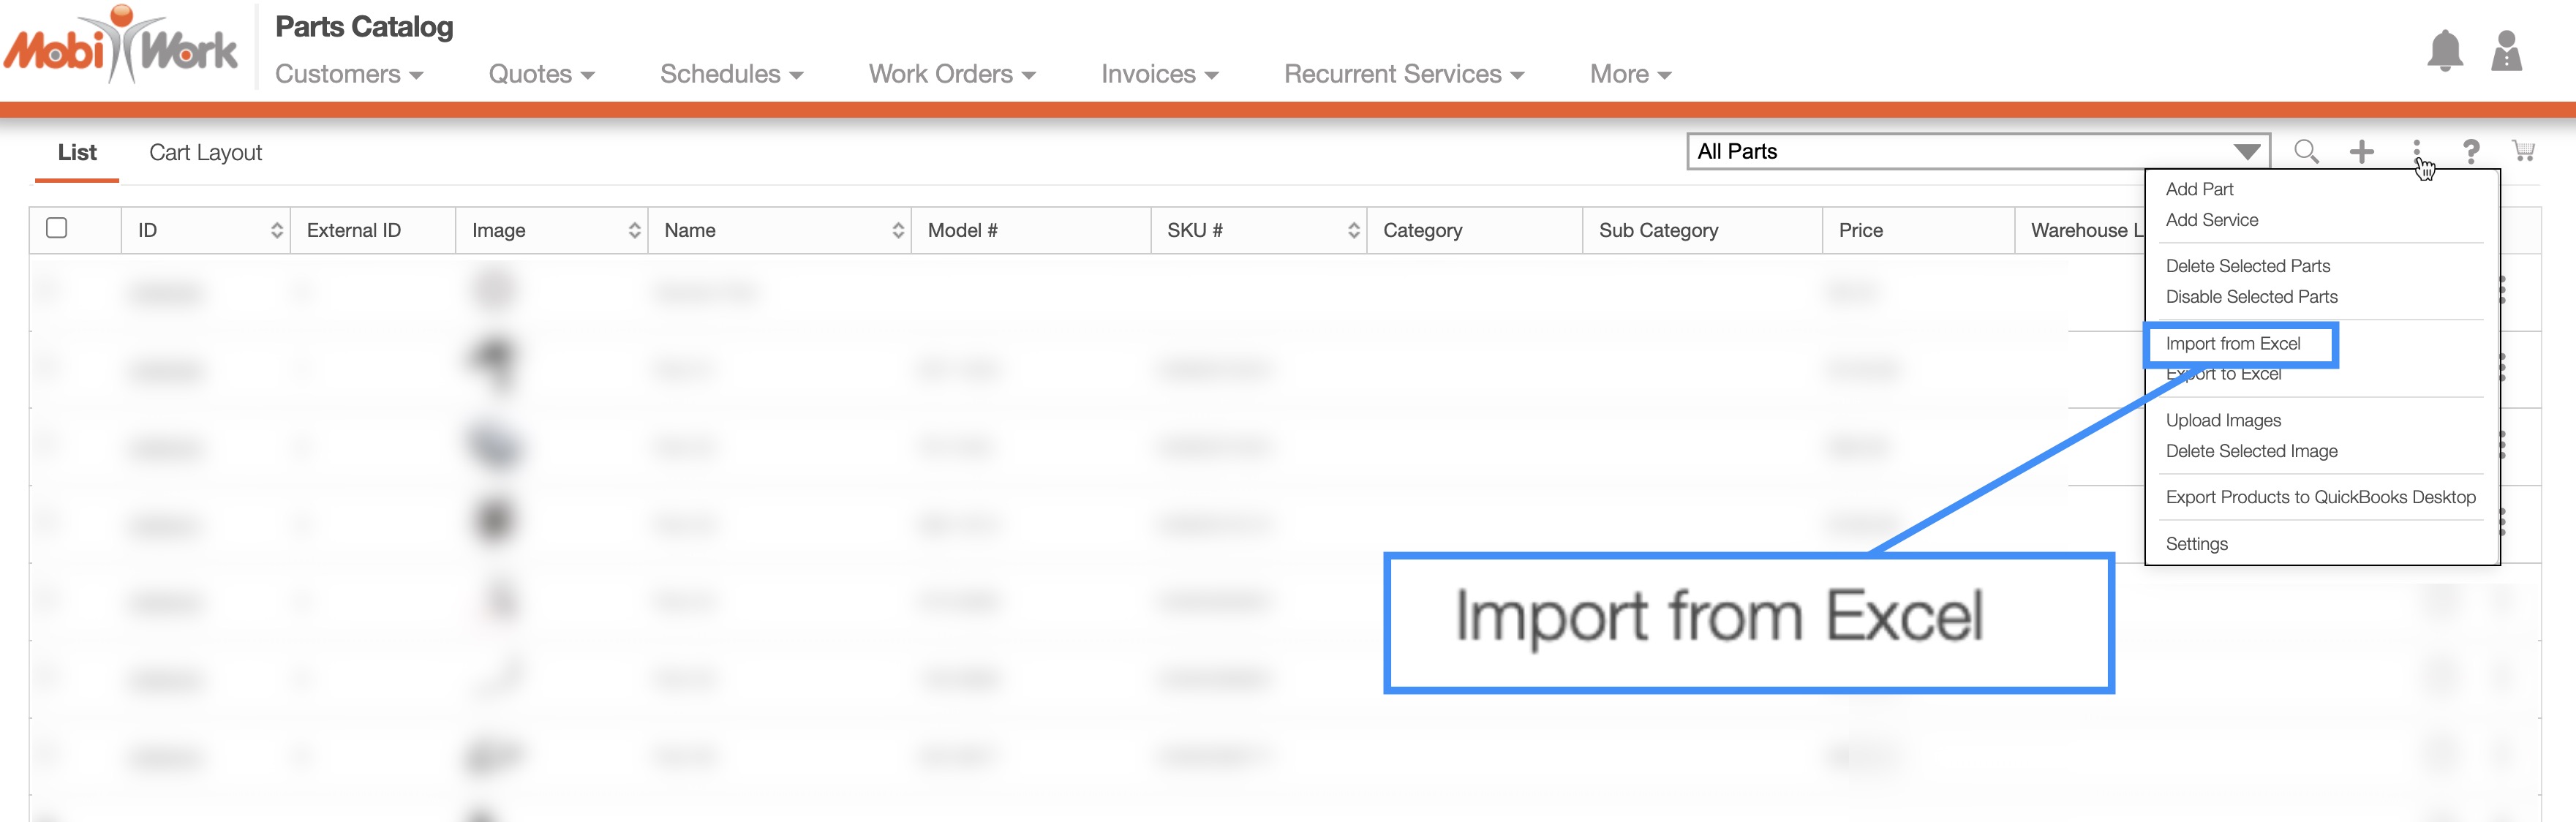2576x822 pixels.
Task: Open the user profile icon
Action: (x=2506, y=51)
